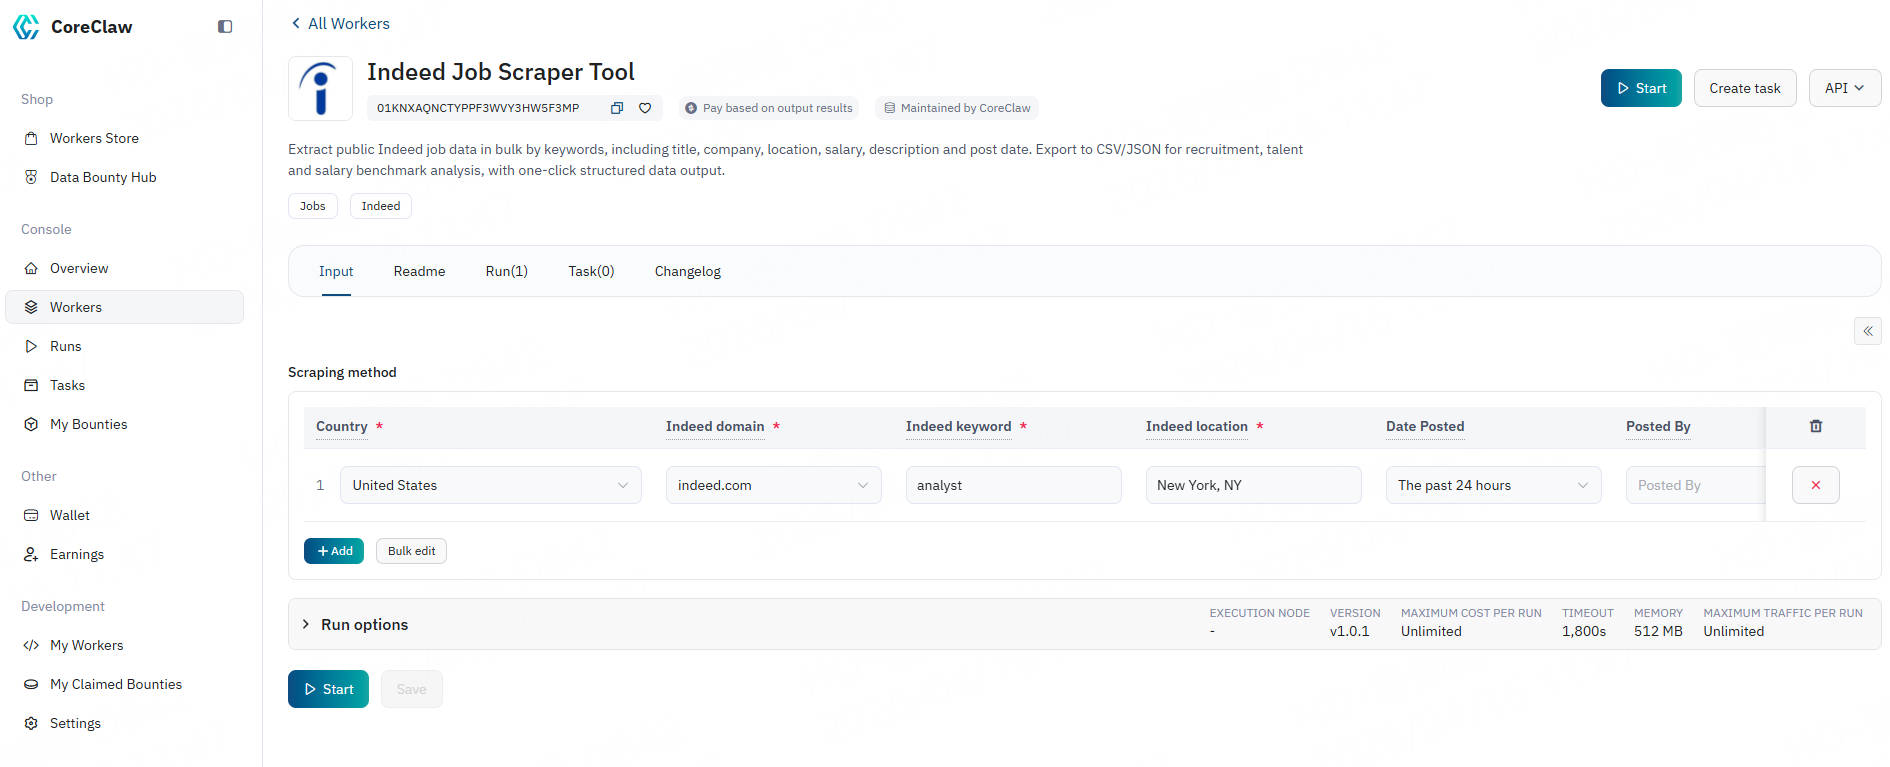Collapse the sidebar using panel icon
This screenshot has width=1890, height=767.
225,27
